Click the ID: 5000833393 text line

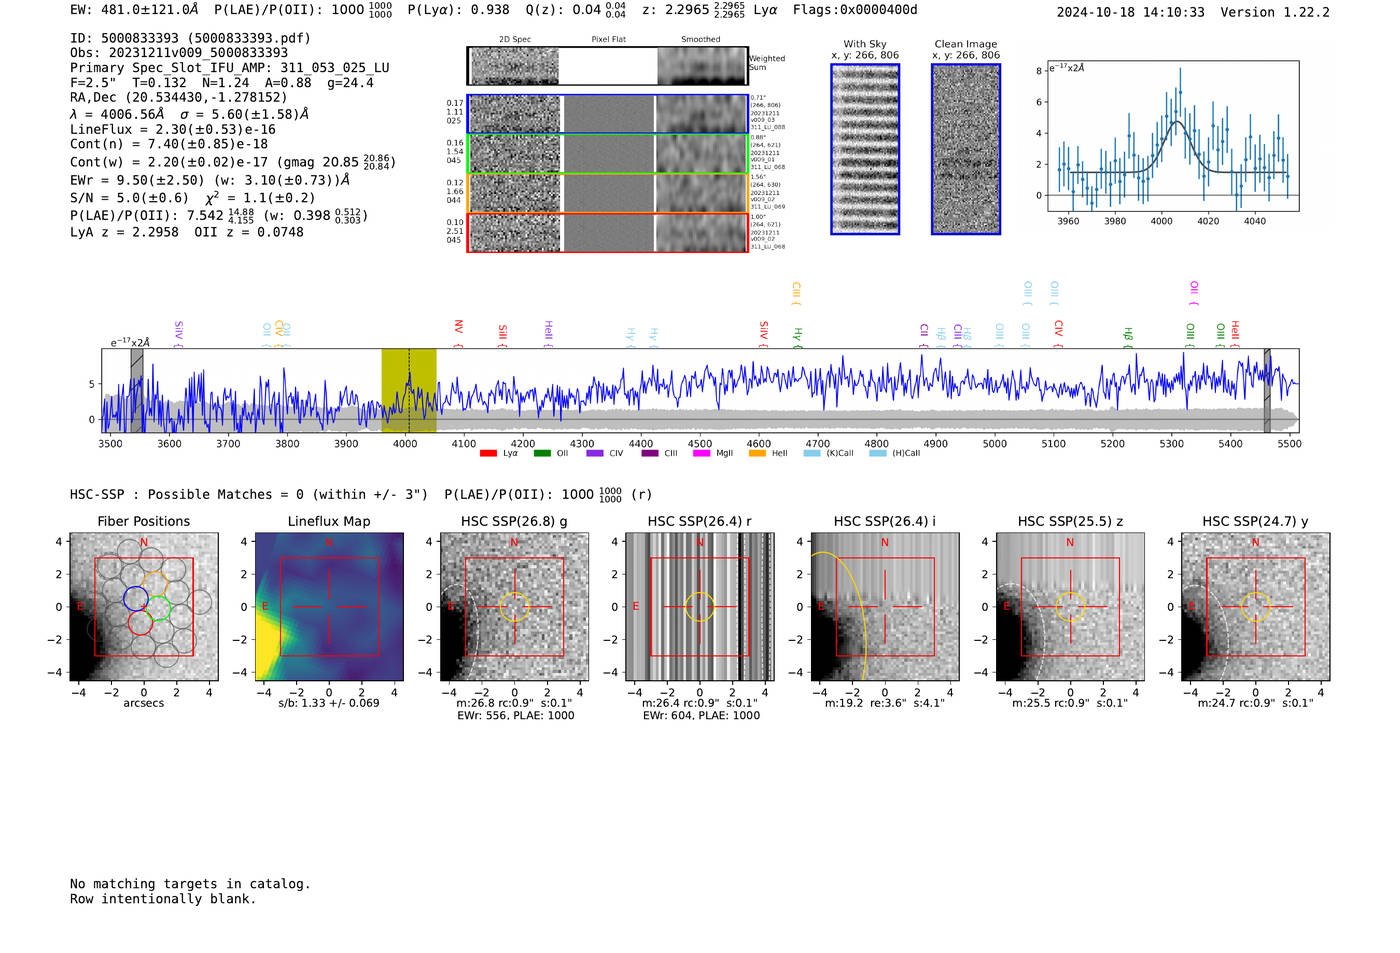pos(190,38)
